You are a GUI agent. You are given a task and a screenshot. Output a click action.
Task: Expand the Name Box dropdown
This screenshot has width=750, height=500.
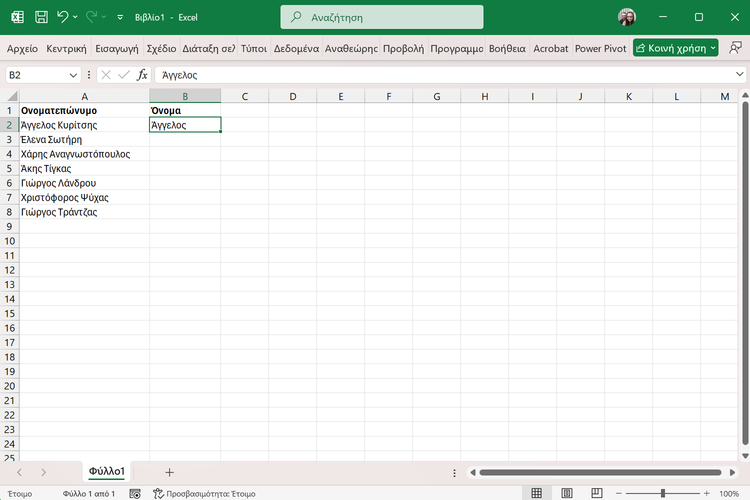(74, 75)
